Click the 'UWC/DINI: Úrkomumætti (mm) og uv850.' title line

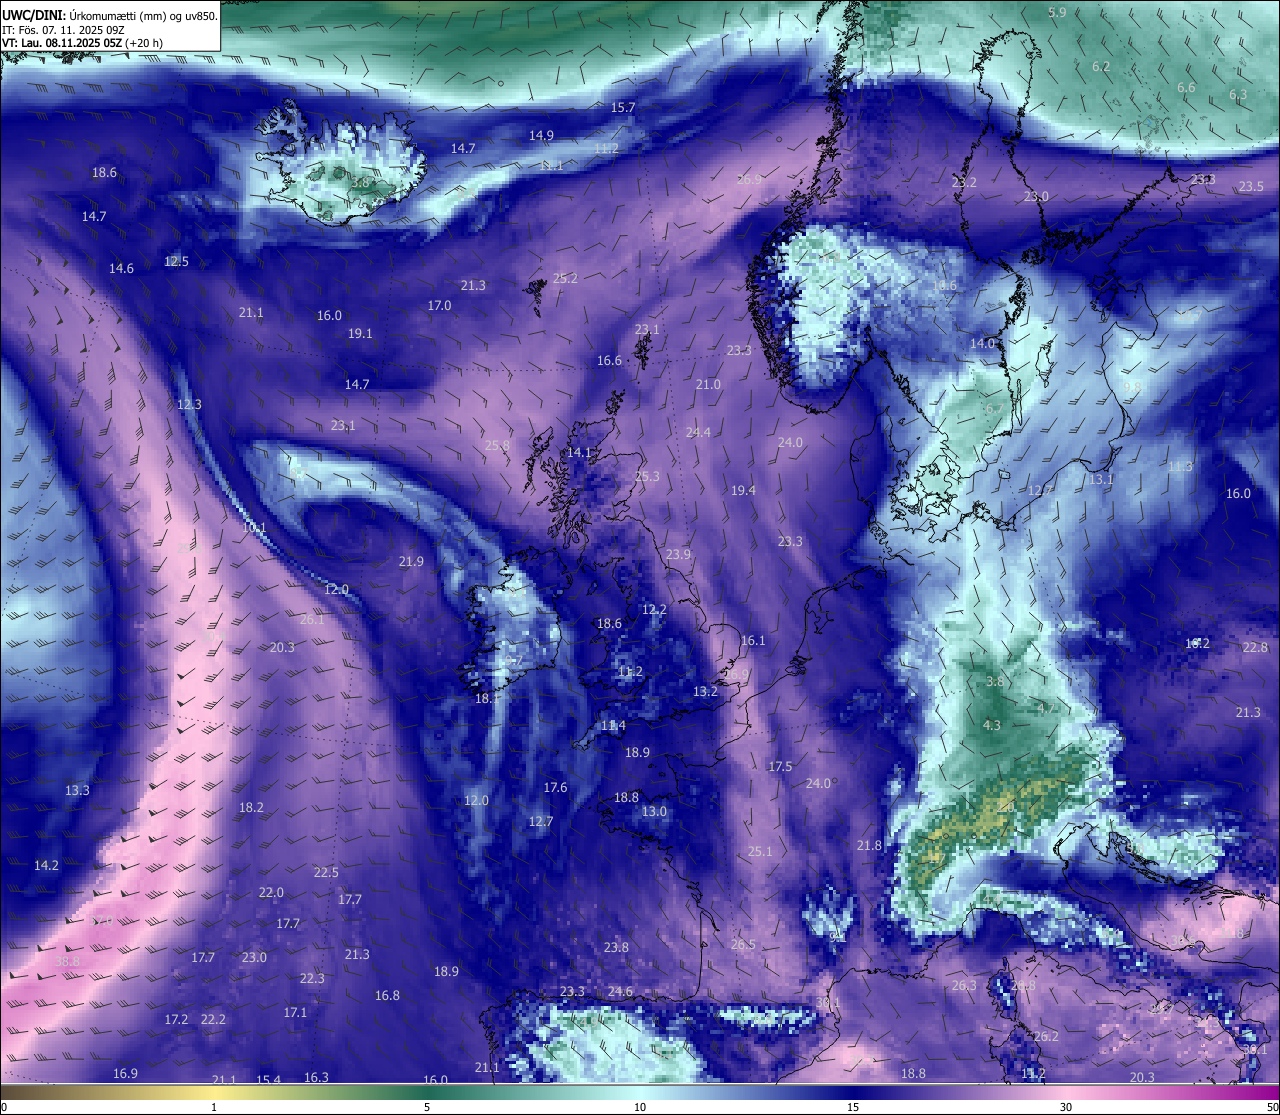click(110, 15)
